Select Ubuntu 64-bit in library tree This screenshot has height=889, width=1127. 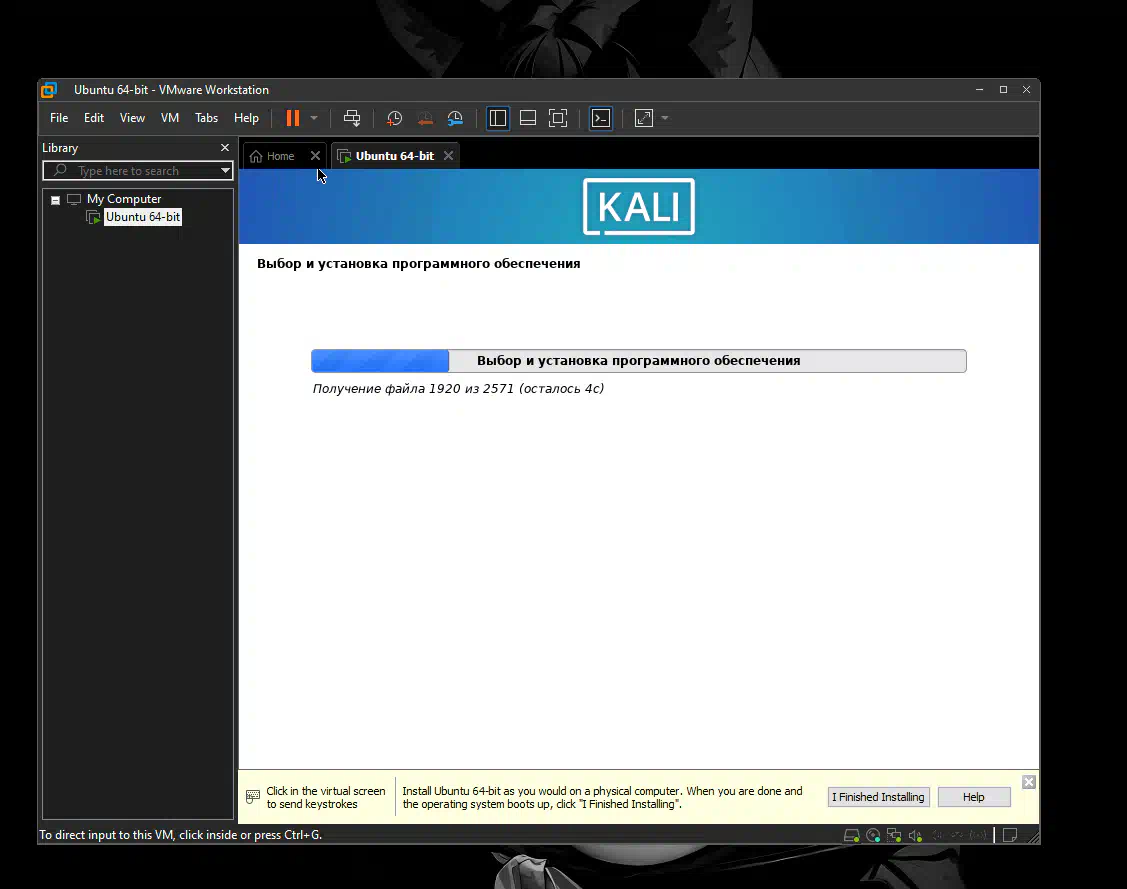(142, 217)
